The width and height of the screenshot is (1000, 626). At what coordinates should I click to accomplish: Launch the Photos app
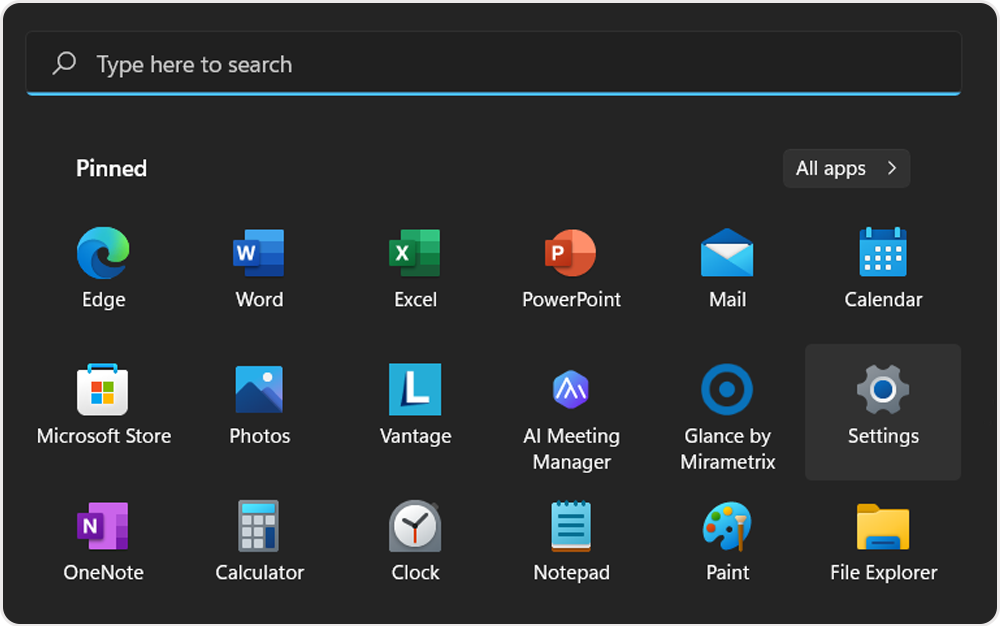tap(259, 403)
